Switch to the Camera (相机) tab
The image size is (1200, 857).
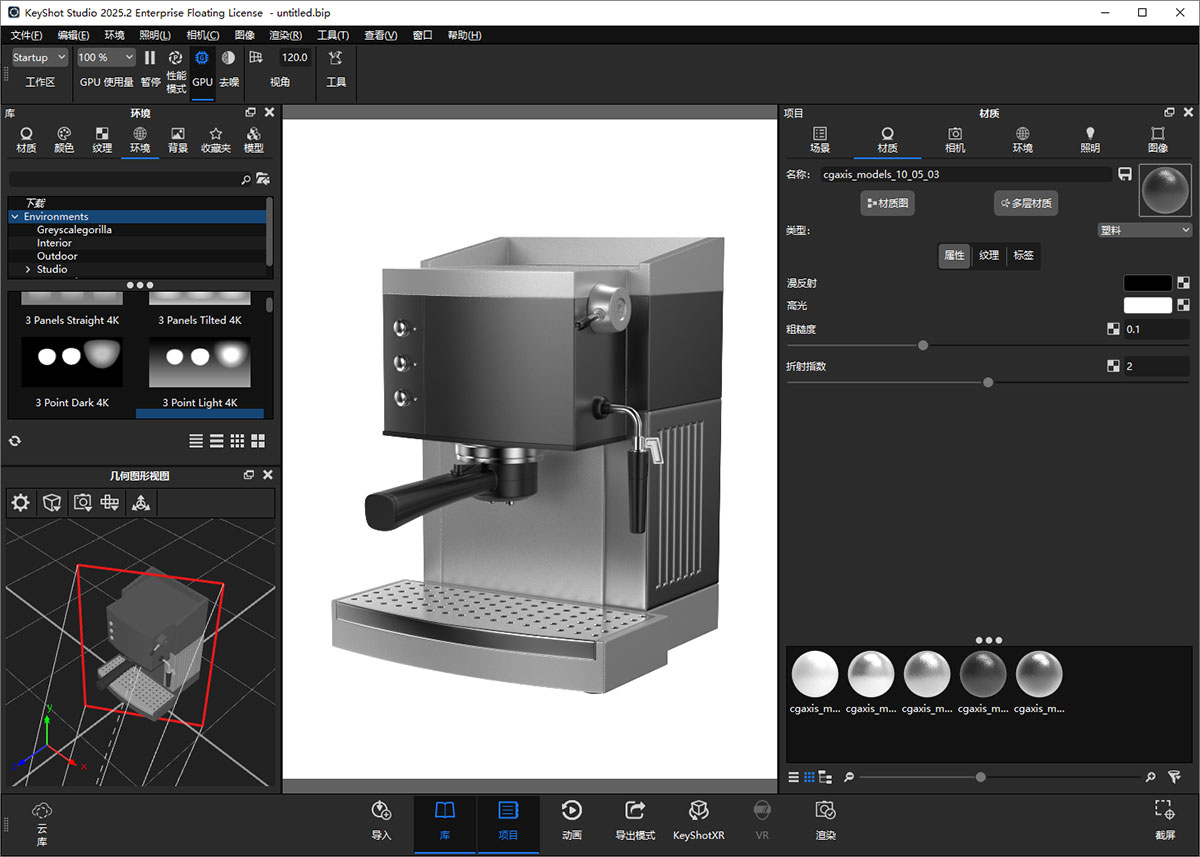955,140
